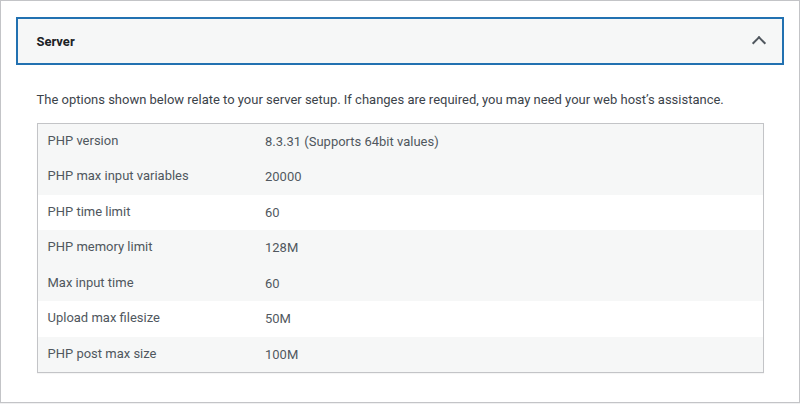Viewport: 800px width, 404px height.
Task: Select the 'Max input time' label
Action: click(x=90, y=283)
